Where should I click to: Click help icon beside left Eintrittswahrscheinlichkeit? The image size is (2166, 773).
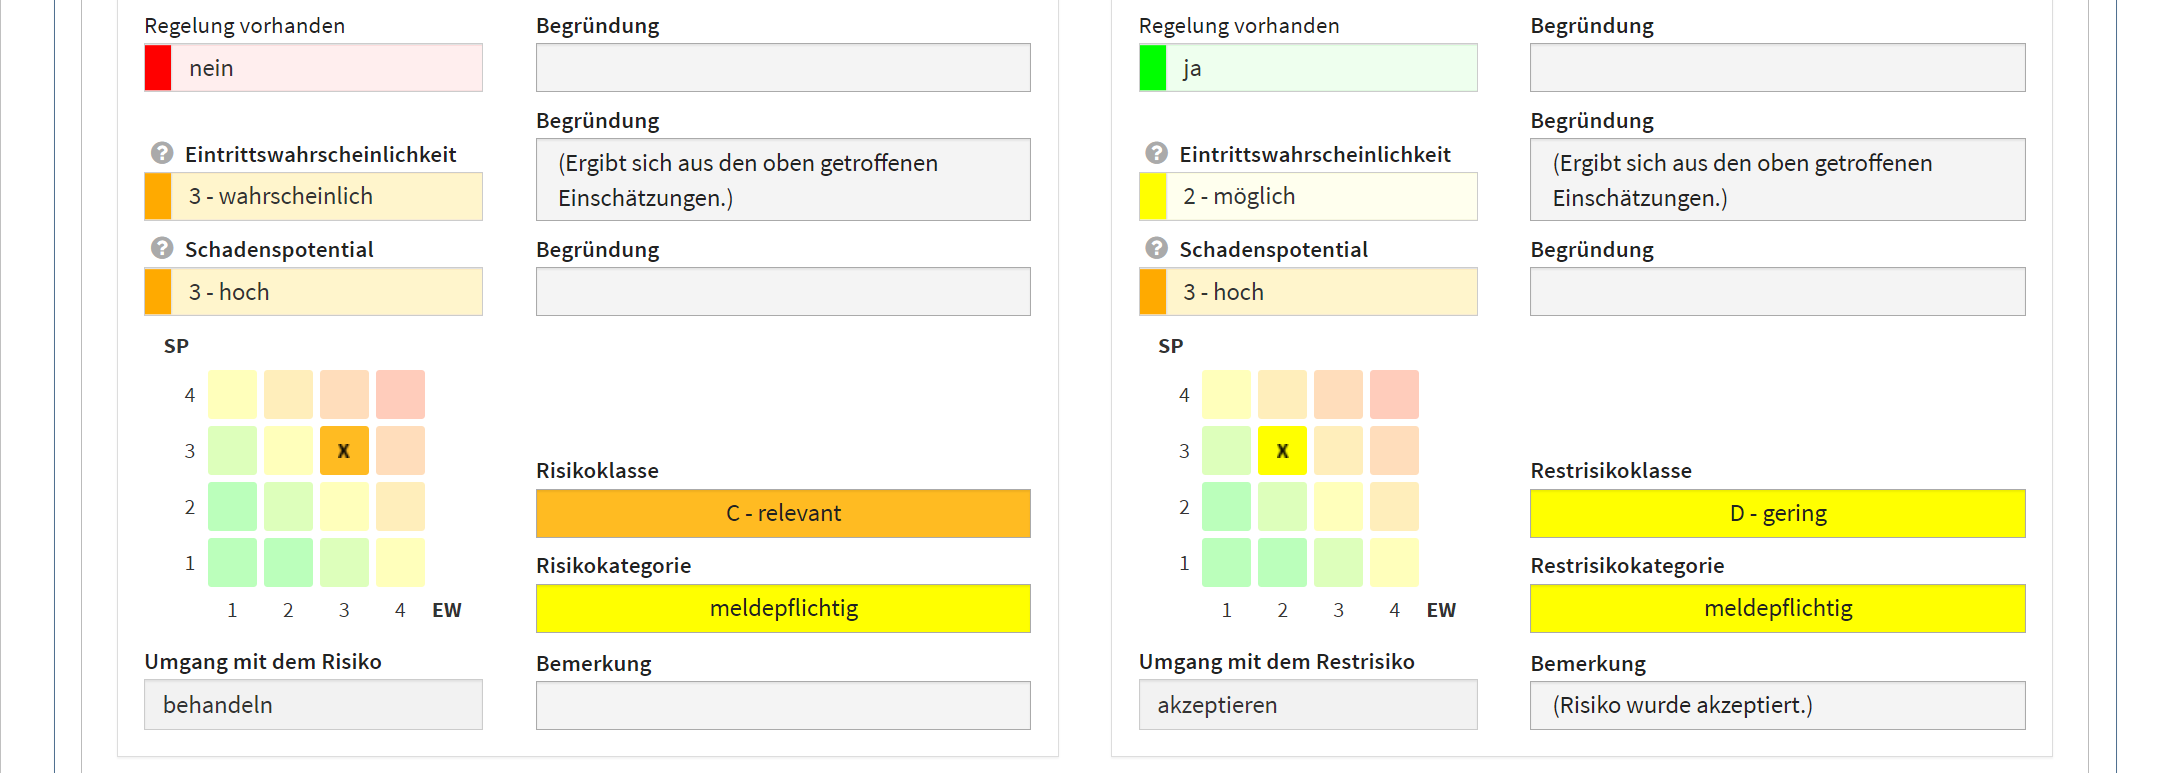tap(162, 154)
